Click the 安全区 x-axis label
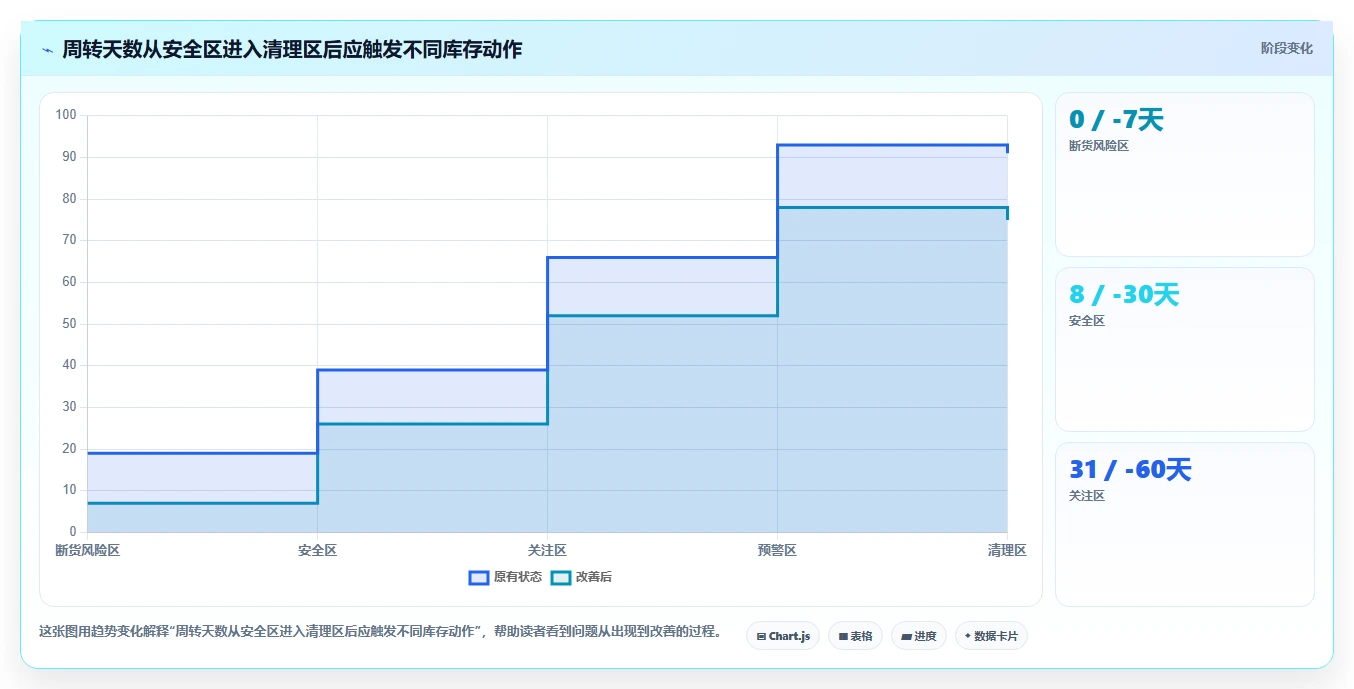The image size is (1354, 689). [x=317, y=551]
